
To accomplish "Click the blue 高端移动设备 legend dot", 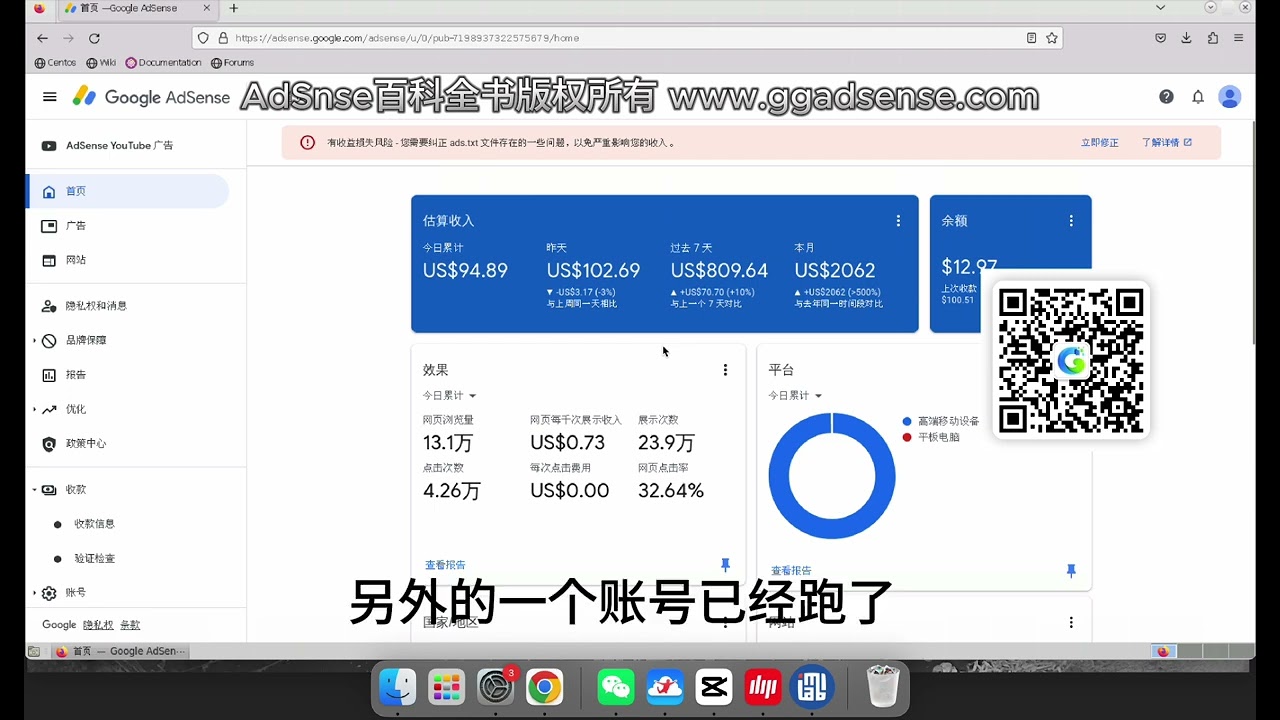I will (907, 422).
